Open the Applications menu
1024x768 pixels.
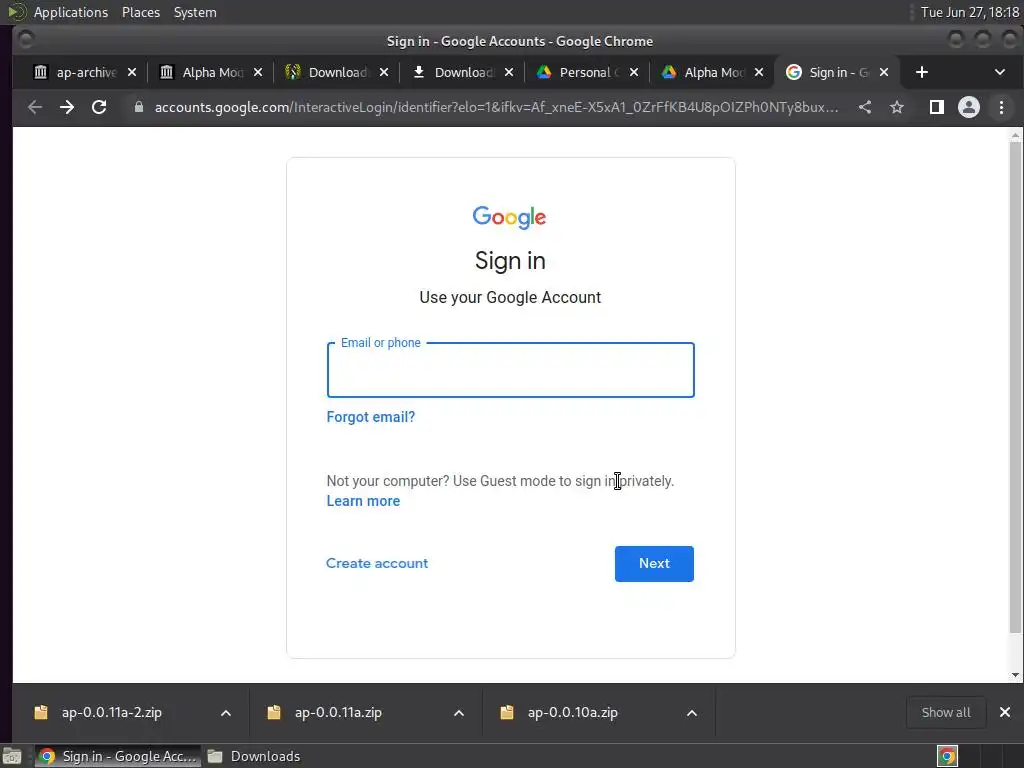click(71, 12)
